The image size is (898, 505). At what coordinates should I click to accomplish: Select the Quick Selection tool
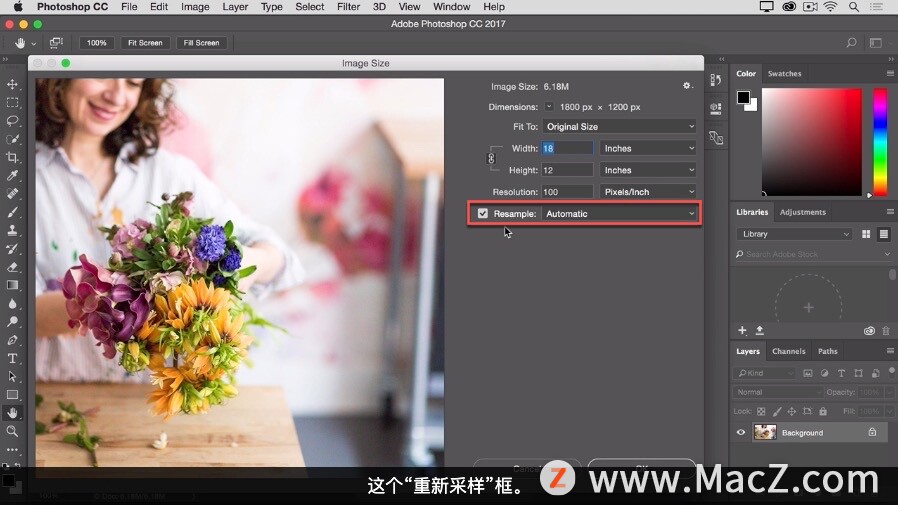click(x=12, y=139)
